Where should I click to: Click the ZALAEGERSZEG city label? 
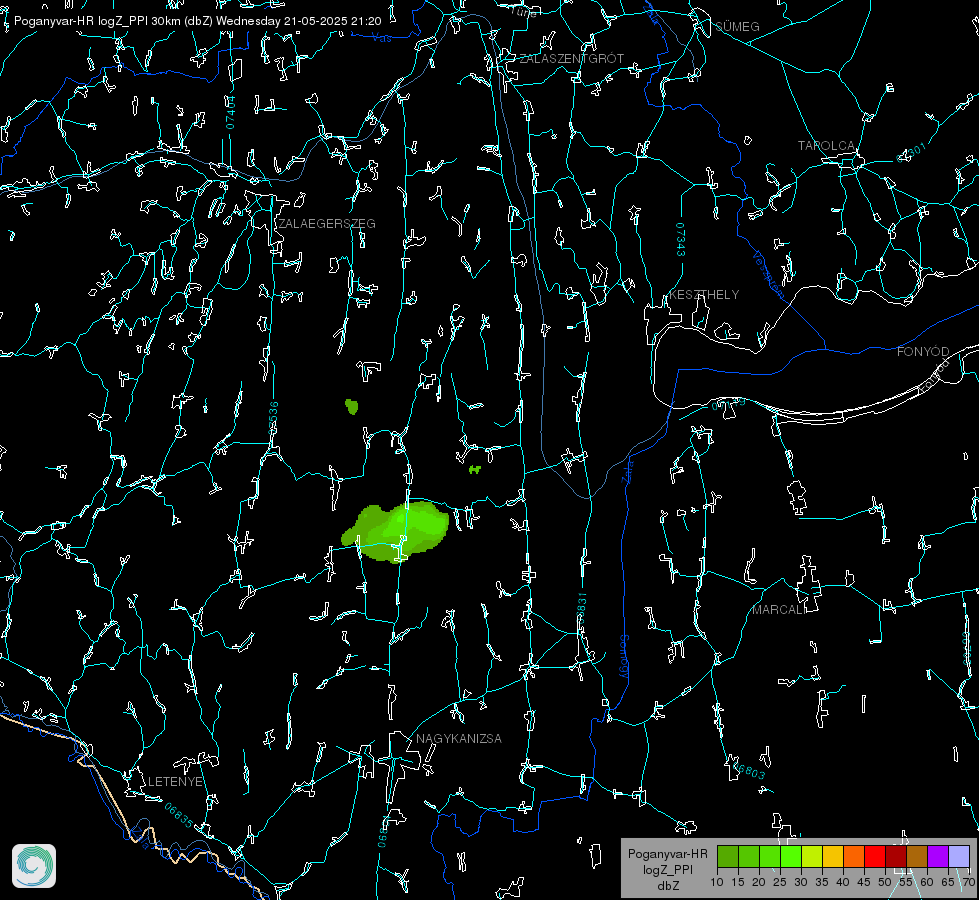(x=327, y=224)
